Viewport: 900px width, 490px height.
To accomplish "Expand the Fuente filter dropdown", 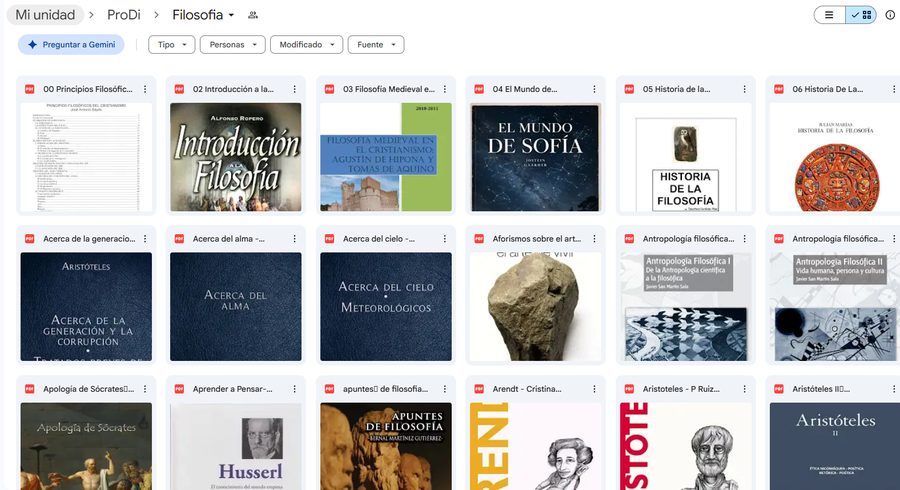I will pyautogui.click(x=376, y=45).
